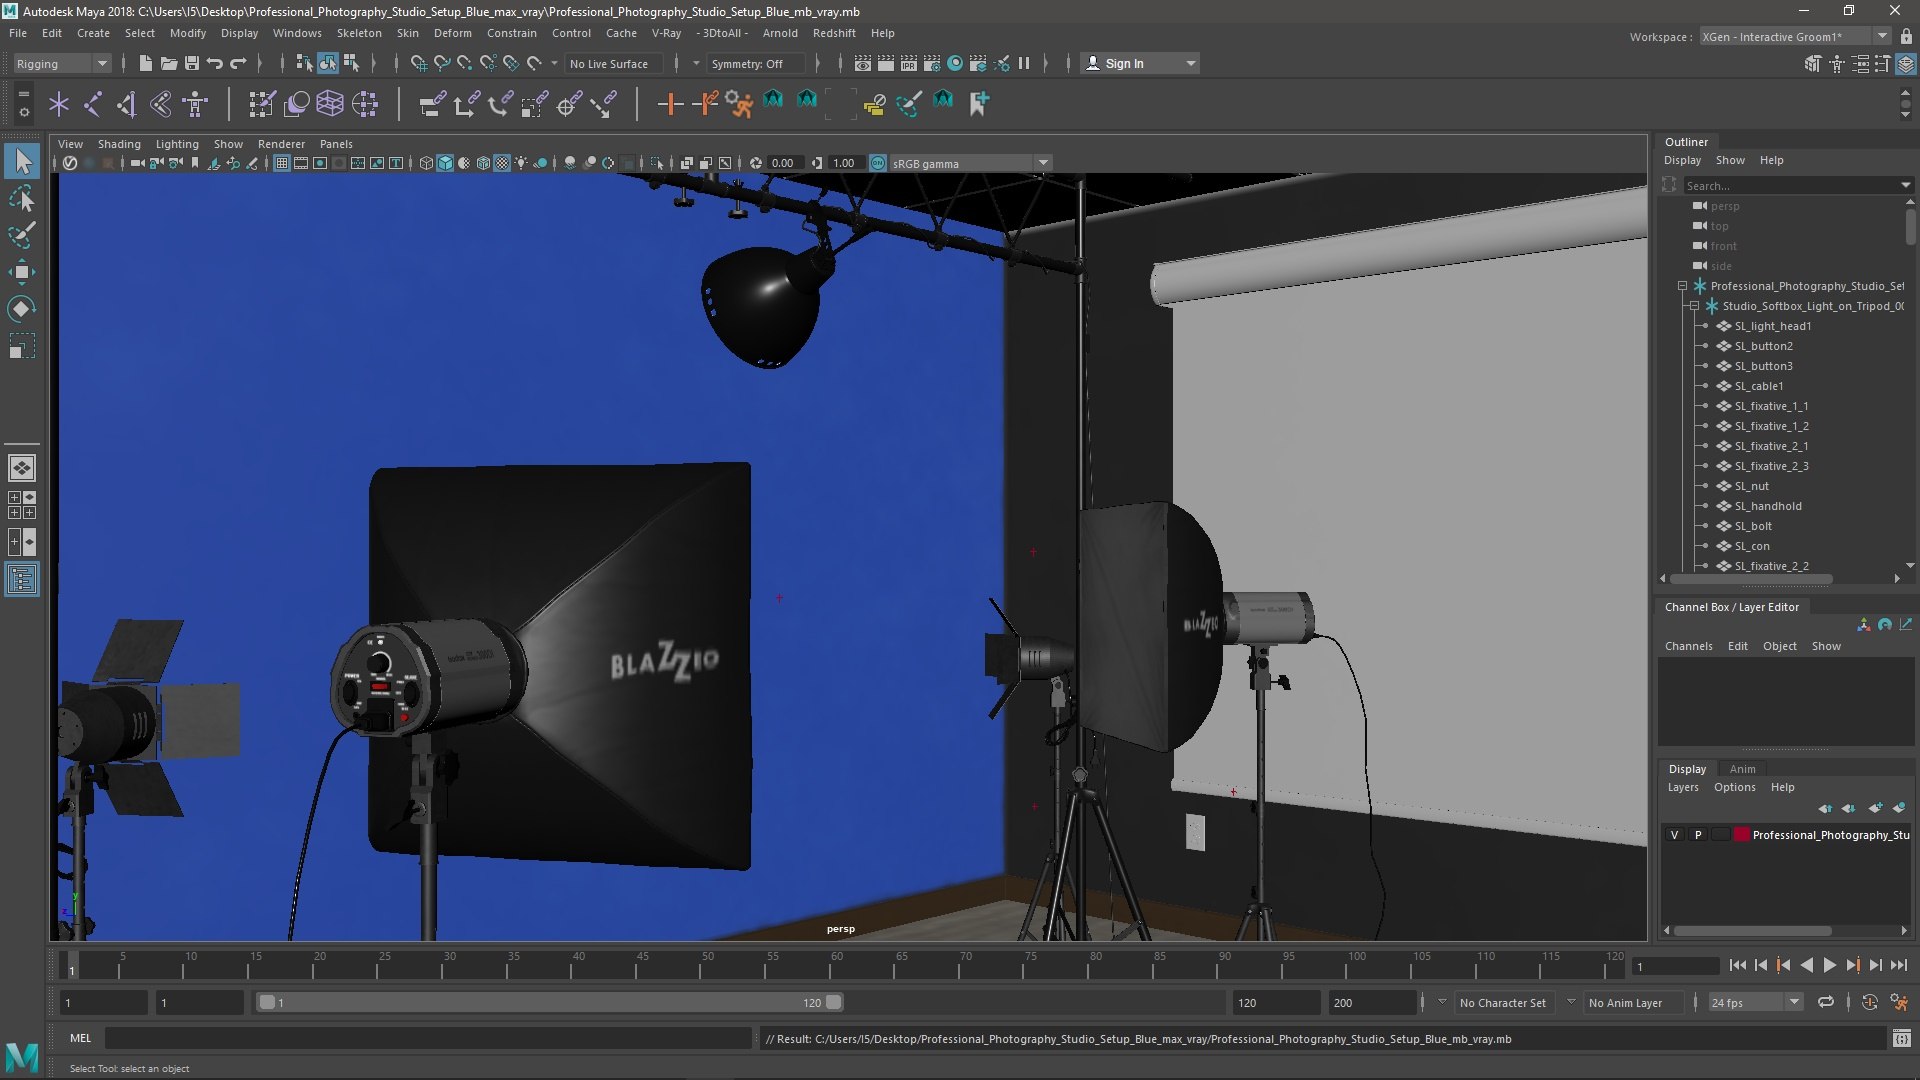Open the No Character Set dropdown
Screen dimensions: 1920x1080
click(1504, 1002)
